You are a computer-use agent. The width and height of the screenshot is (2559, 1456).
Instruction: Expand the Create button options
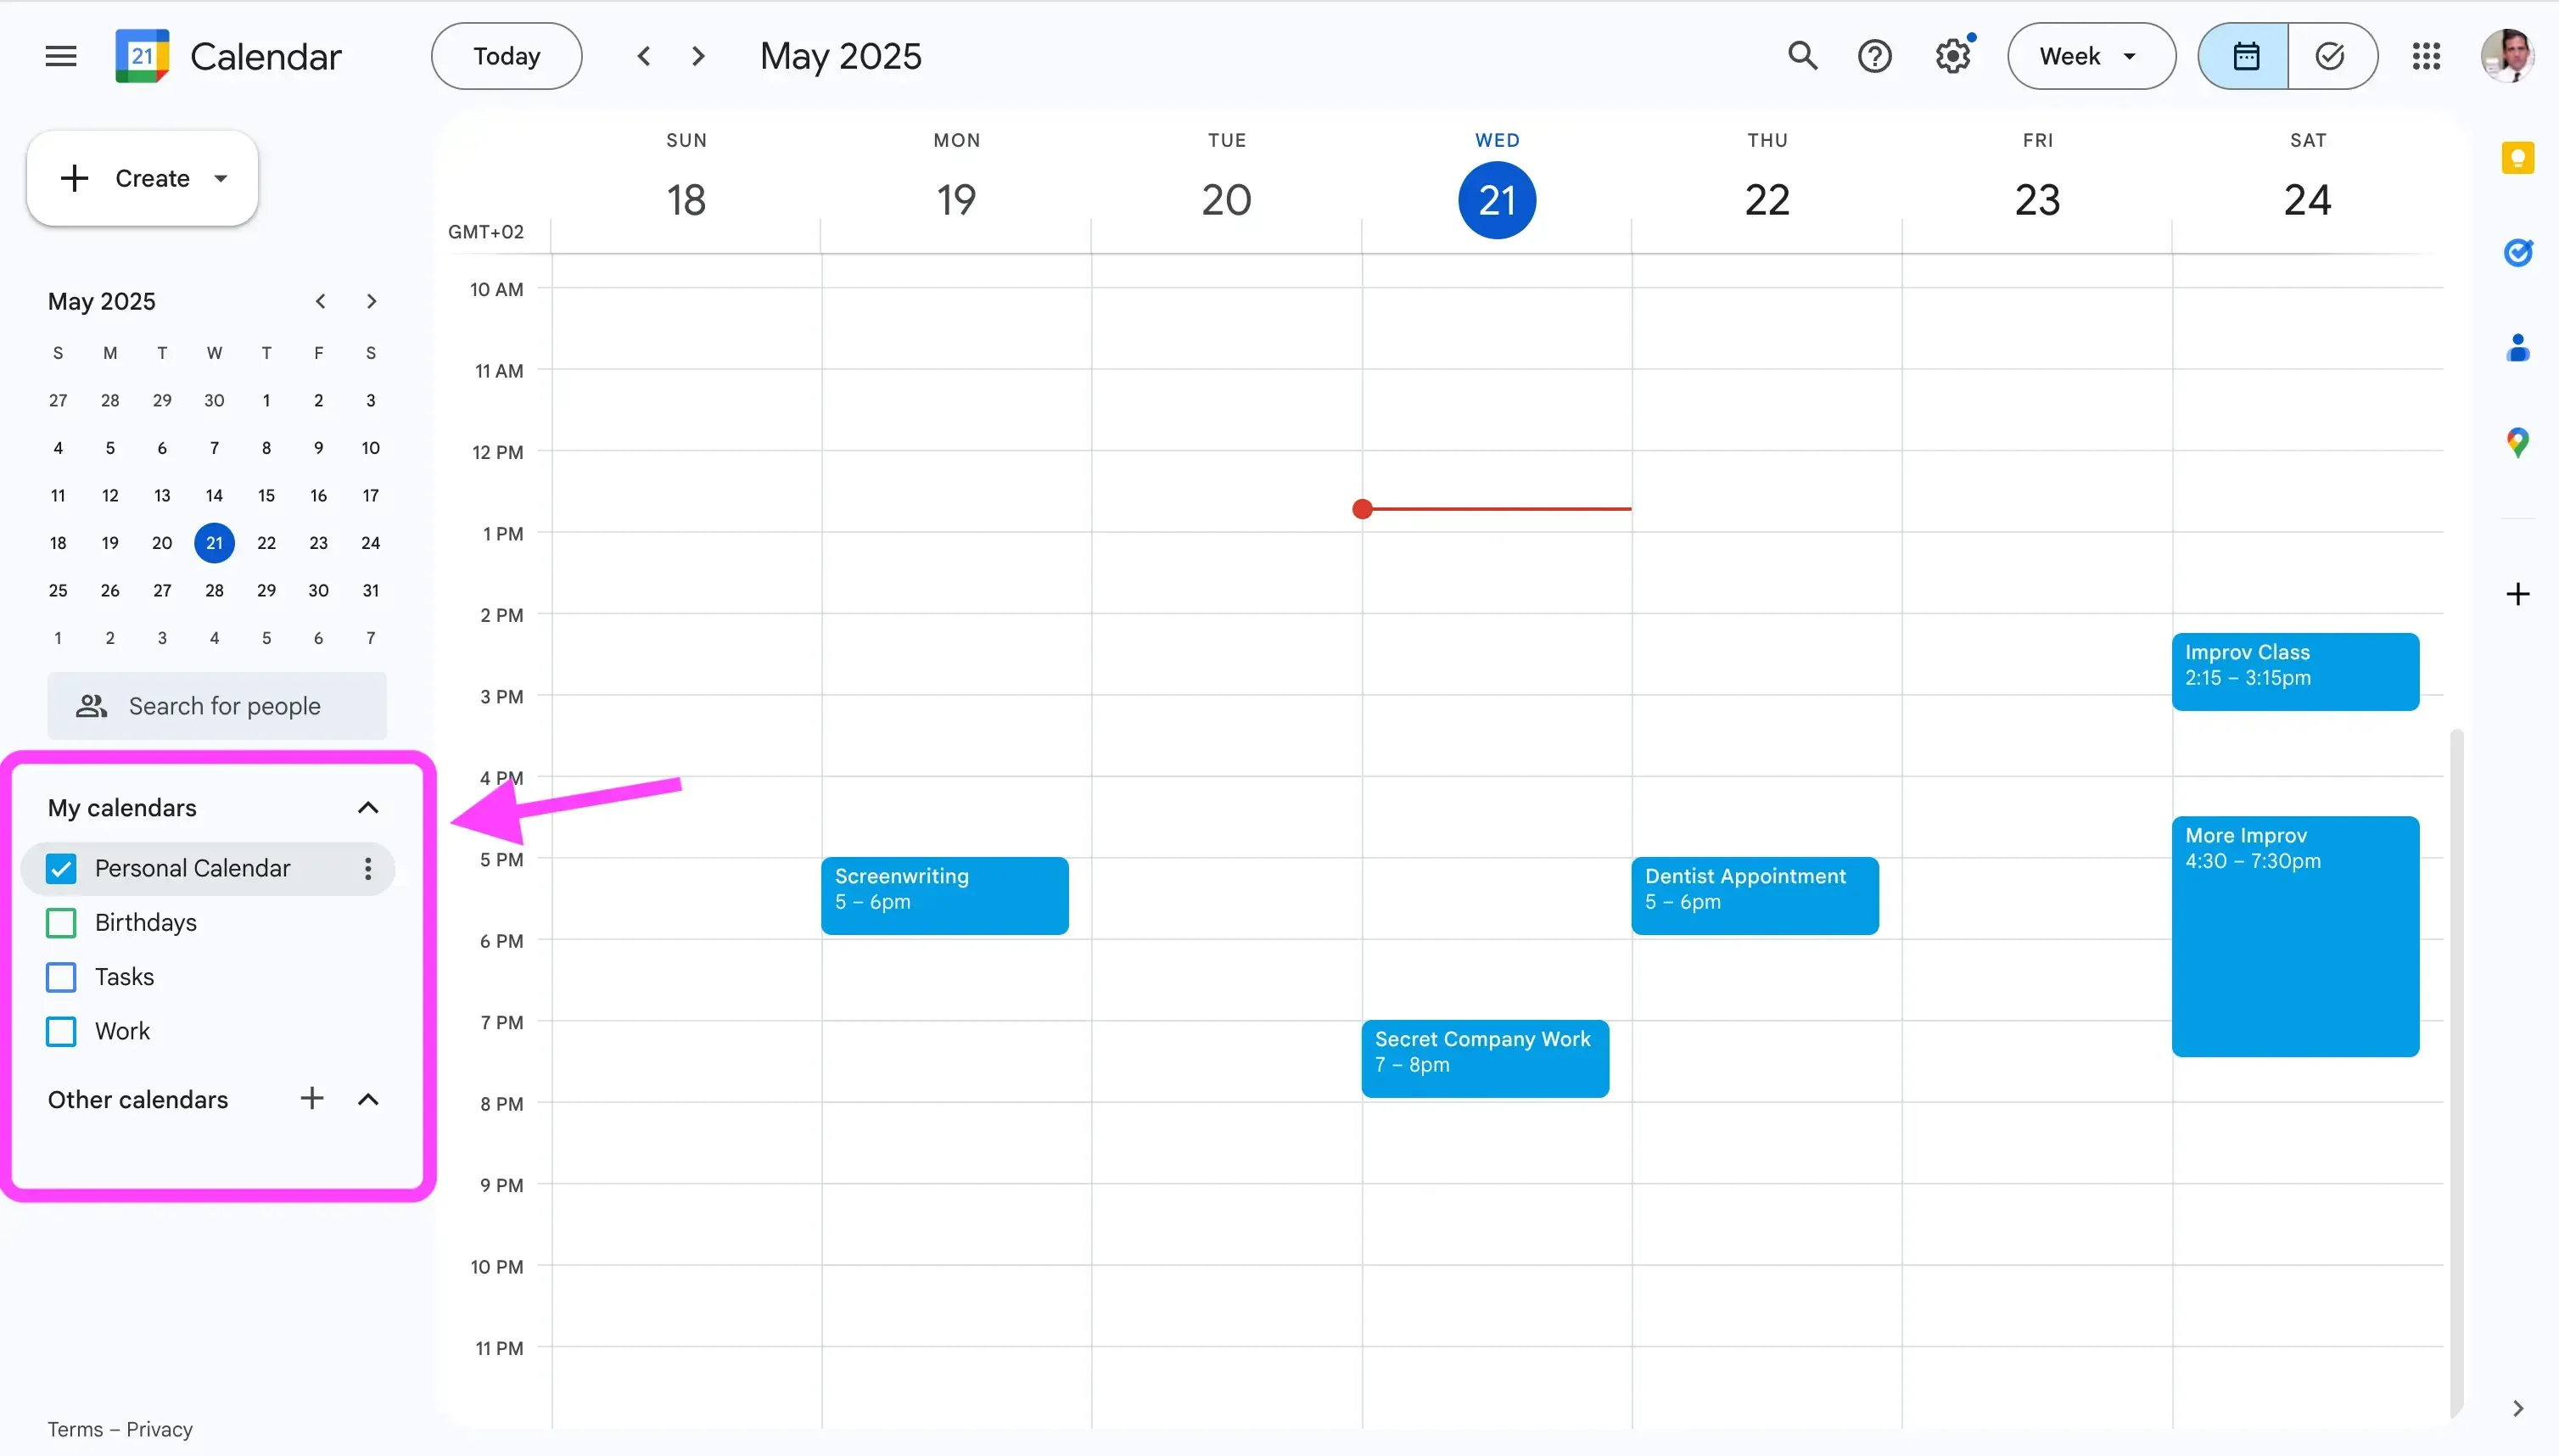(x=220, y=178)
